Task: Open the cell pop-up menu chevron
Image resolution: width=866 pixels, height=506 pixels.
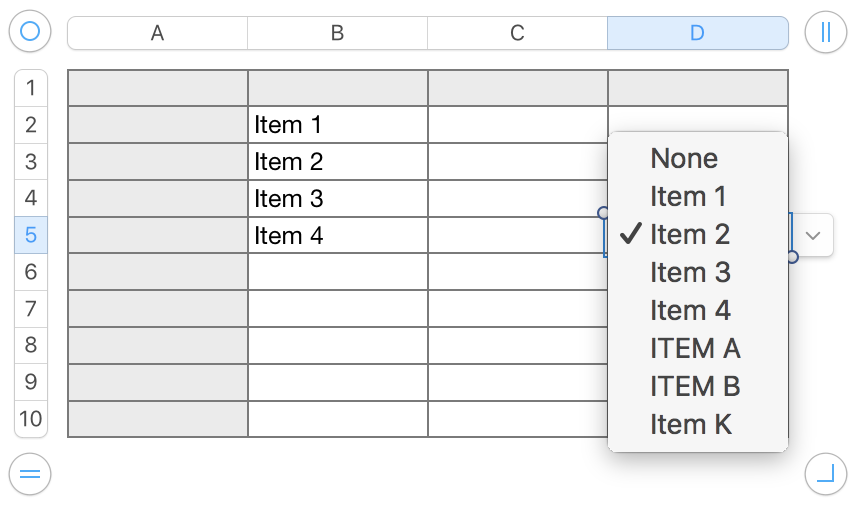Action: coord(813,235)
